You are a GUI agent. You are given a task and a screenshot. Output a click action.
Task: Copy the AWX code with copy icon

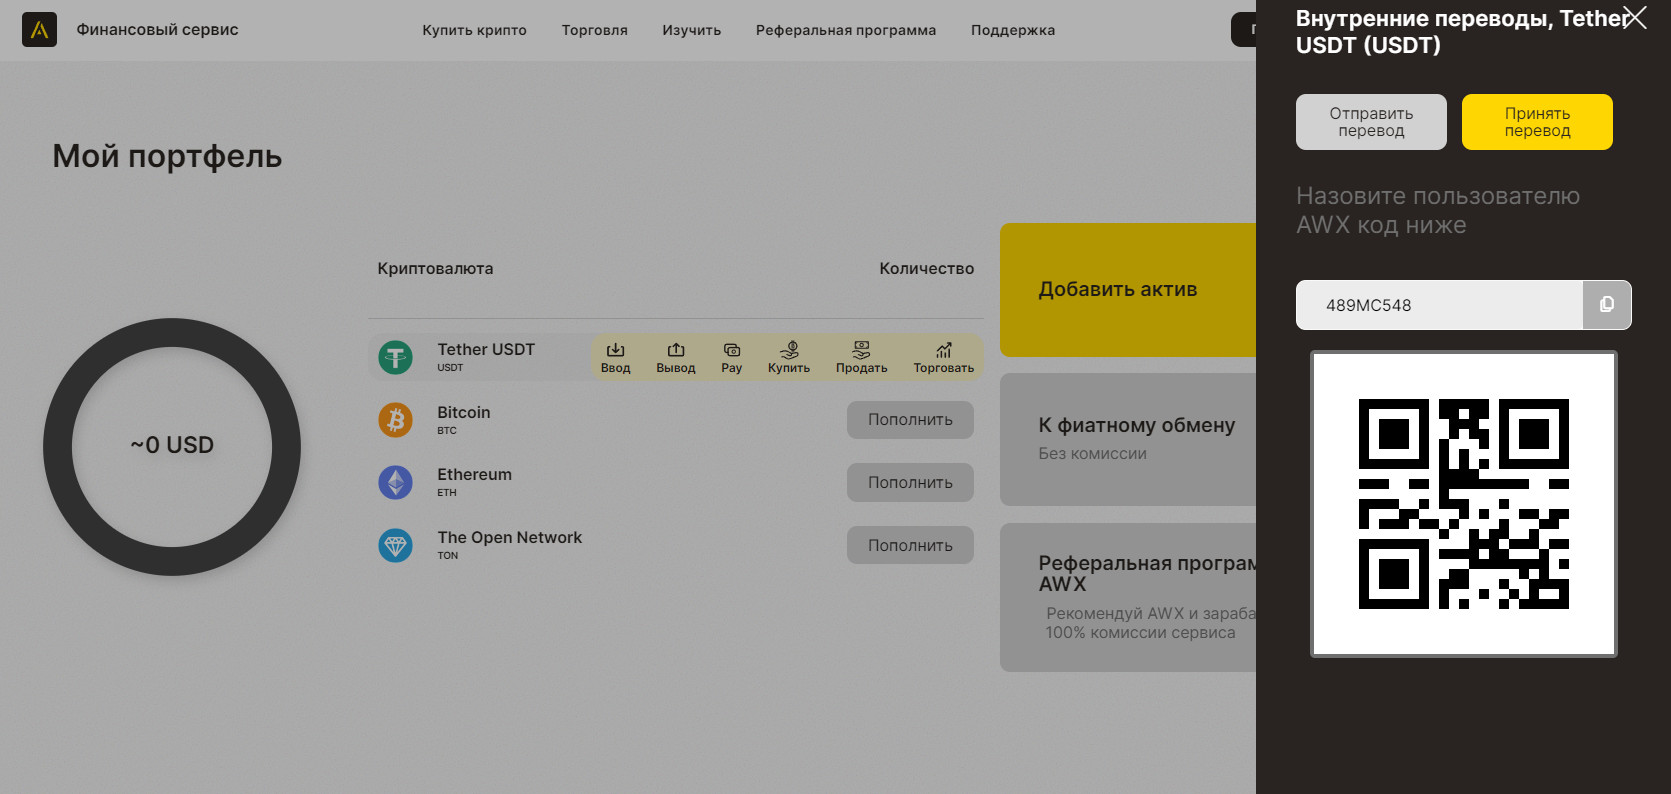click(1607, 305)
